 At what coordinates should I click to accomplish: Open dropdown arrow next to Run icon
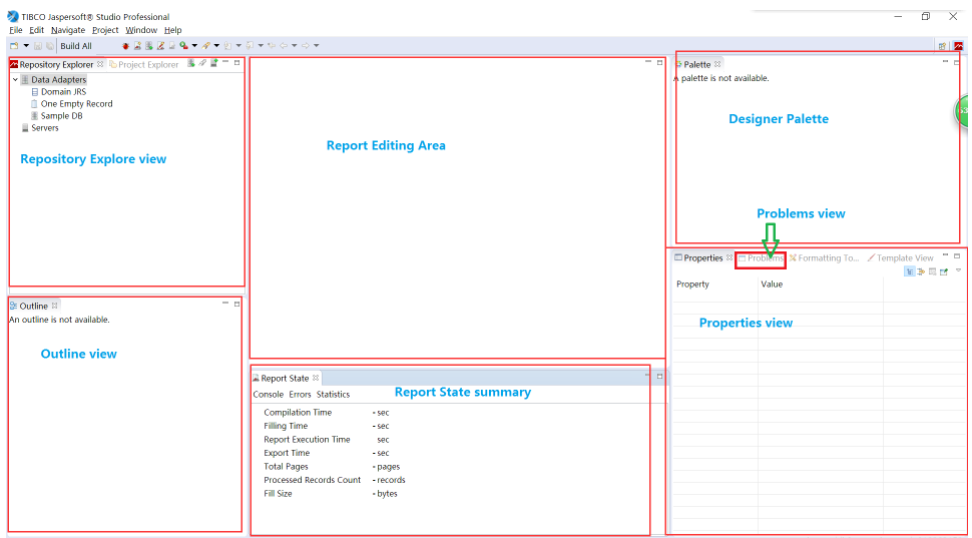(x=195, y=46)
